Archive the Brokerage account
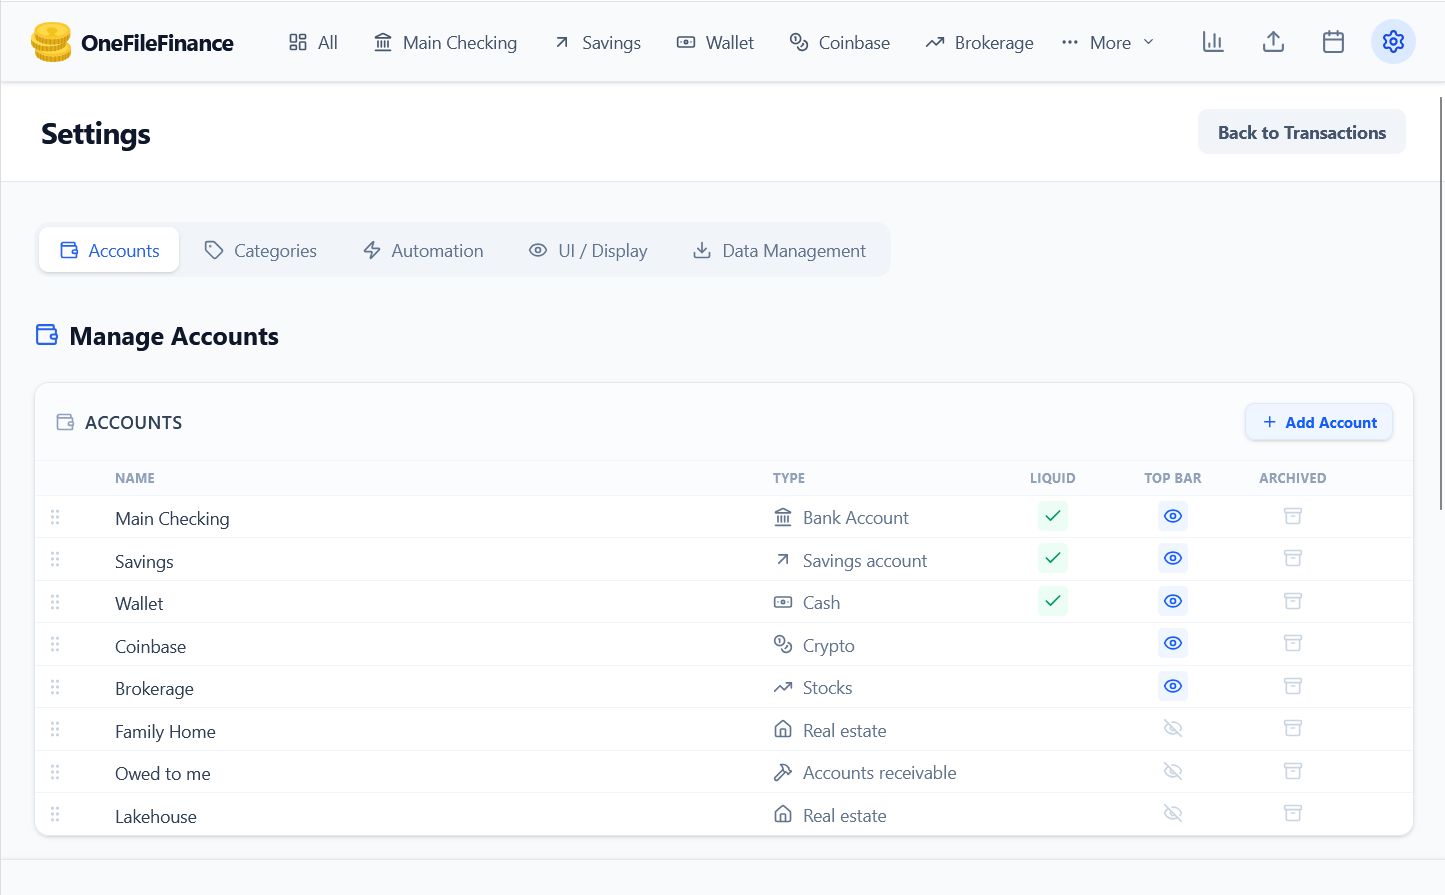 [1292, 686]
